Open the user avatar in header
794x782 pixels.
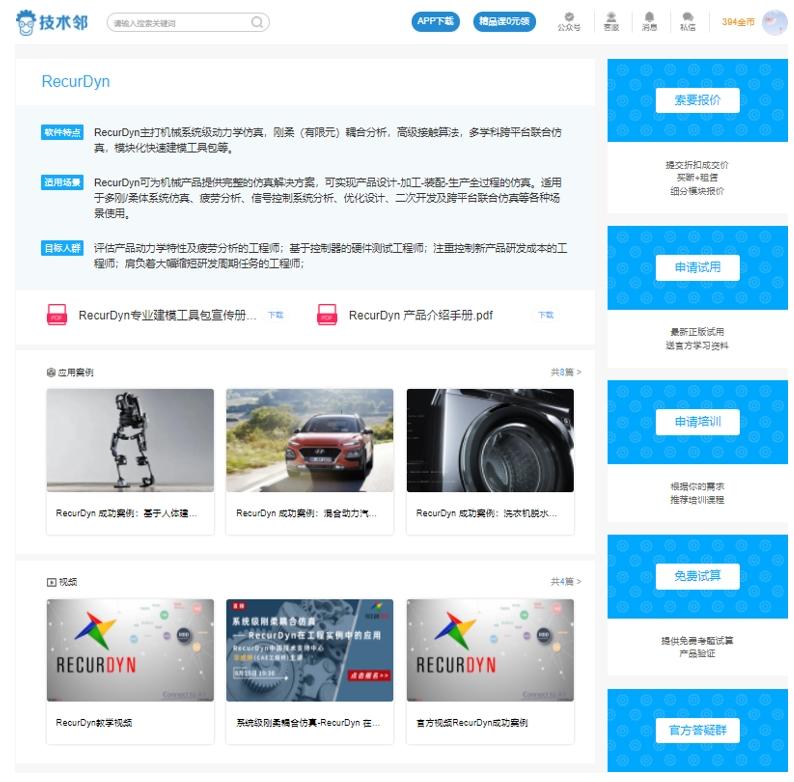(x=775, y=22)
